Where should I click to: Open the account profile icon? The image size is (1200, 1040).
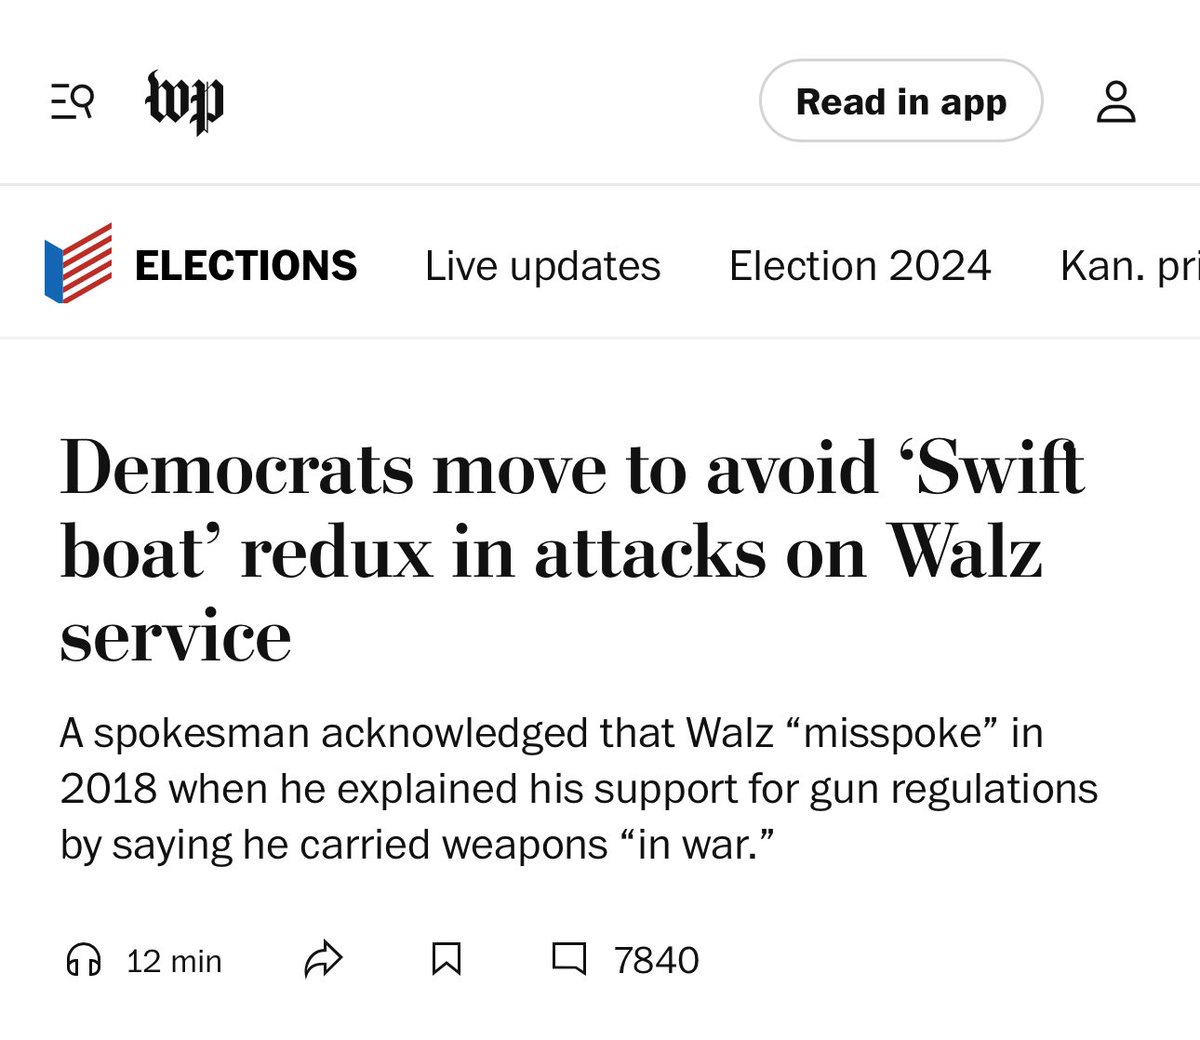(x=1116, y=102)
